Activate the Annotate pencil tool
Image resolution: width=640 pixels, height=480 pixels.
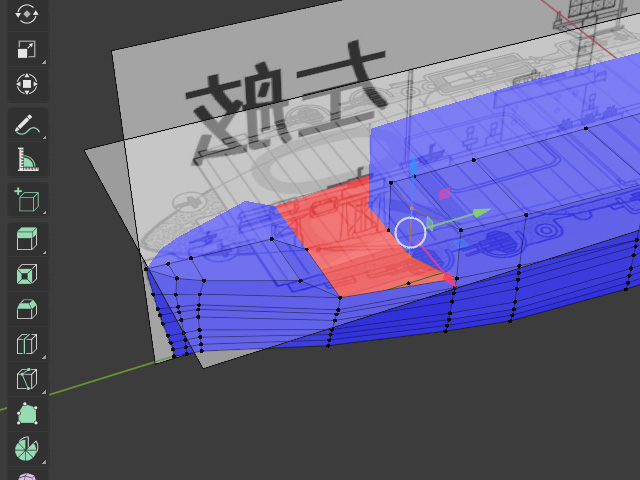pyautogui.click(x=27, y=125)
